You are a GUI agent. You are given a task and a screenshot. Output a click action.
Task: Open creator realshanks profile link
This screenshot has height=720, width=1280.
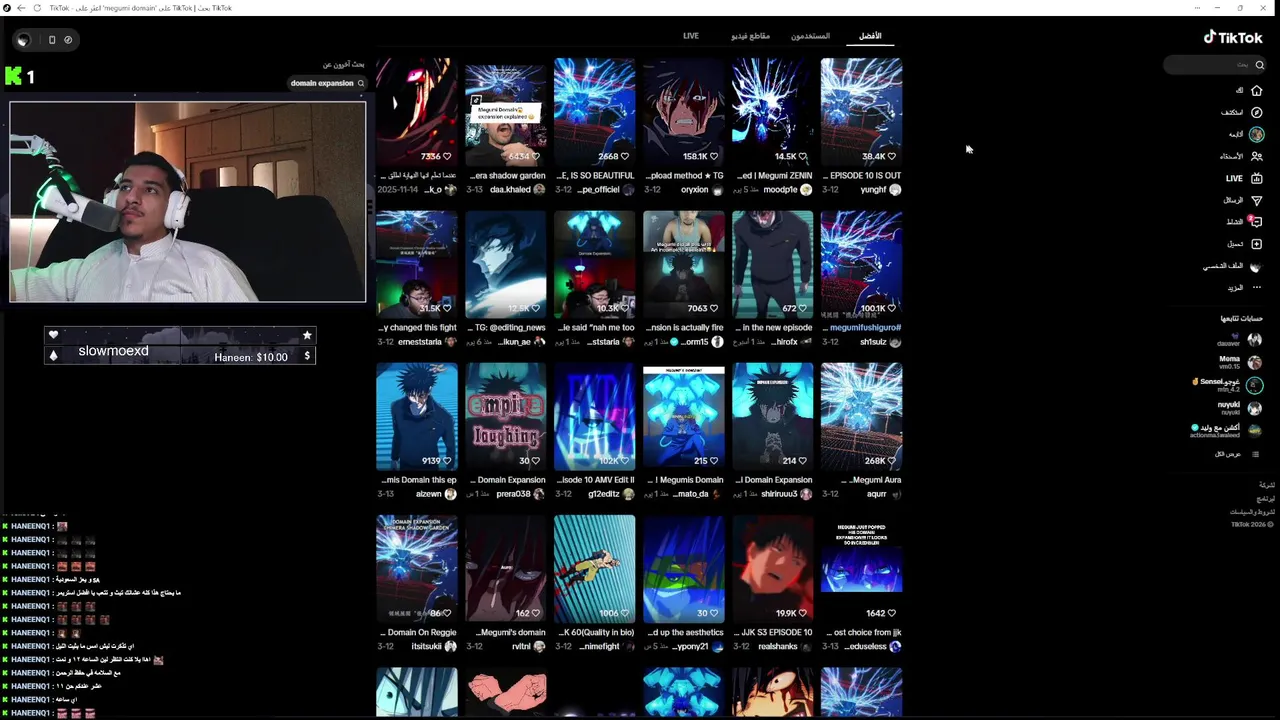(x=778, y=647)
